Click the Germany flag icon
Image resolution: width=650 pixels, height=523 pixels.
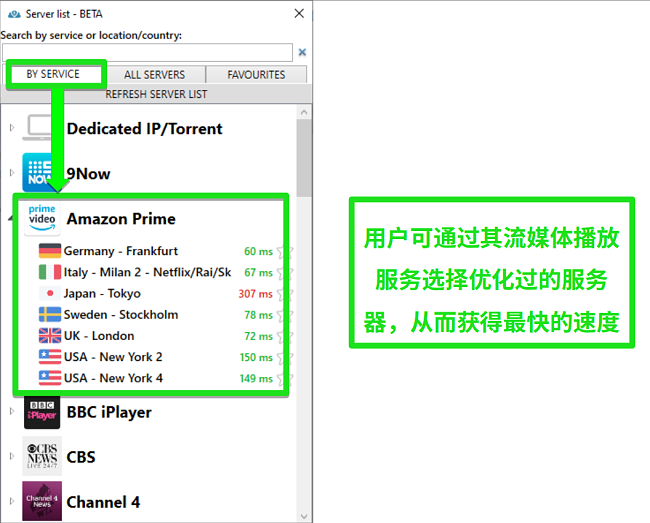coord(50,251)
